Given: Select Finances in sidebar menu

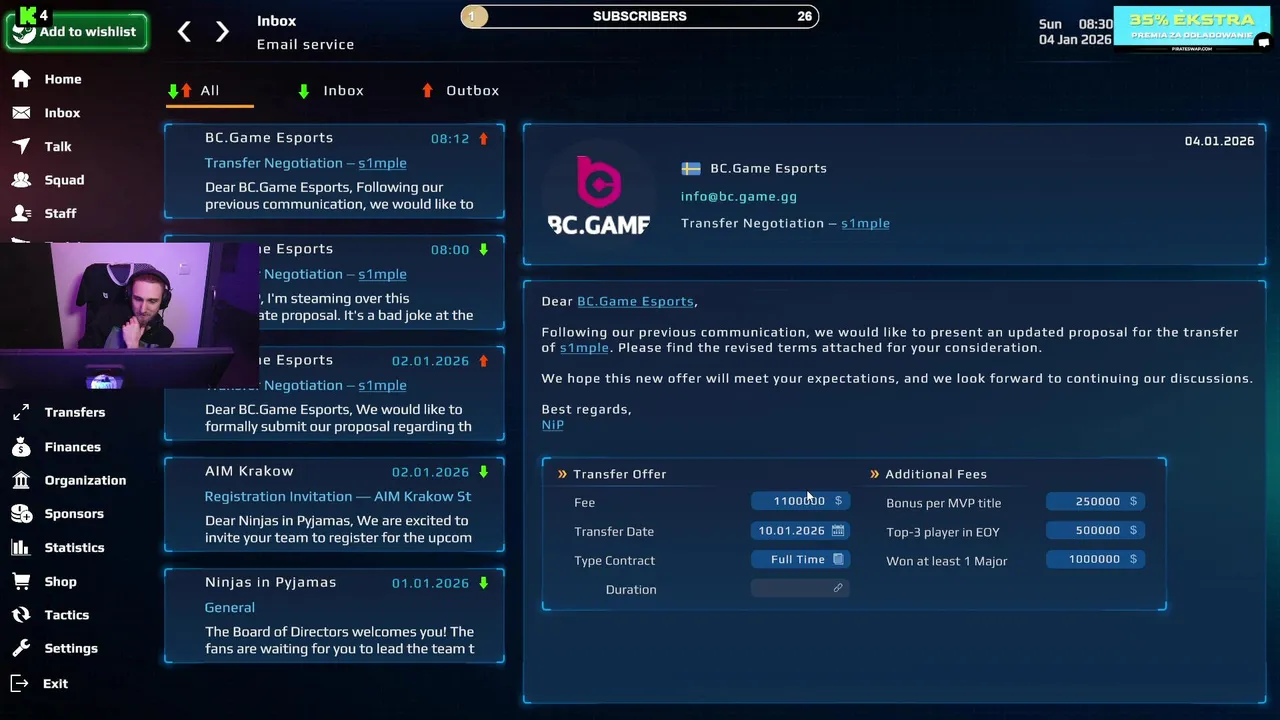Looking at the screenshot, I should [73, 447].
